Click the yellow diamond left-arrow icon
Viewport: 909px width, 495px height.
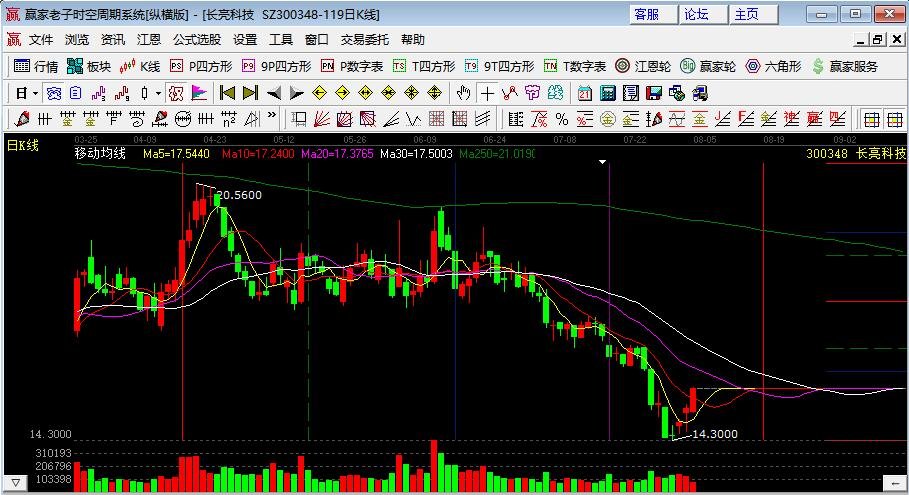pyautogui.click(x=319, y=93)
